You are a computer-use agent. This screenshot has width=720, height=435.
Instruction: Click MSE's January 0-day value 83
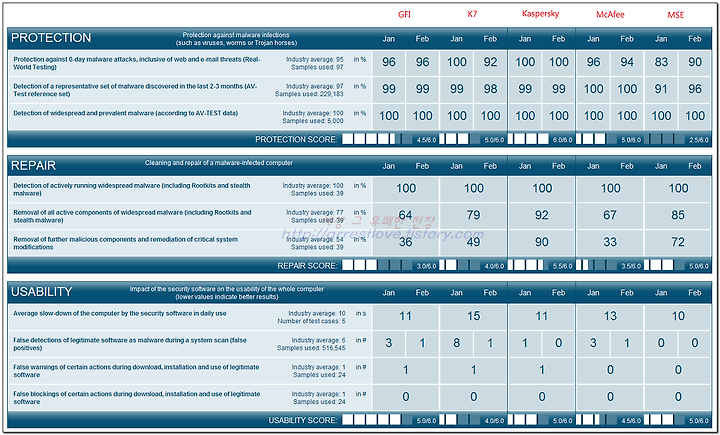[661, 62]
